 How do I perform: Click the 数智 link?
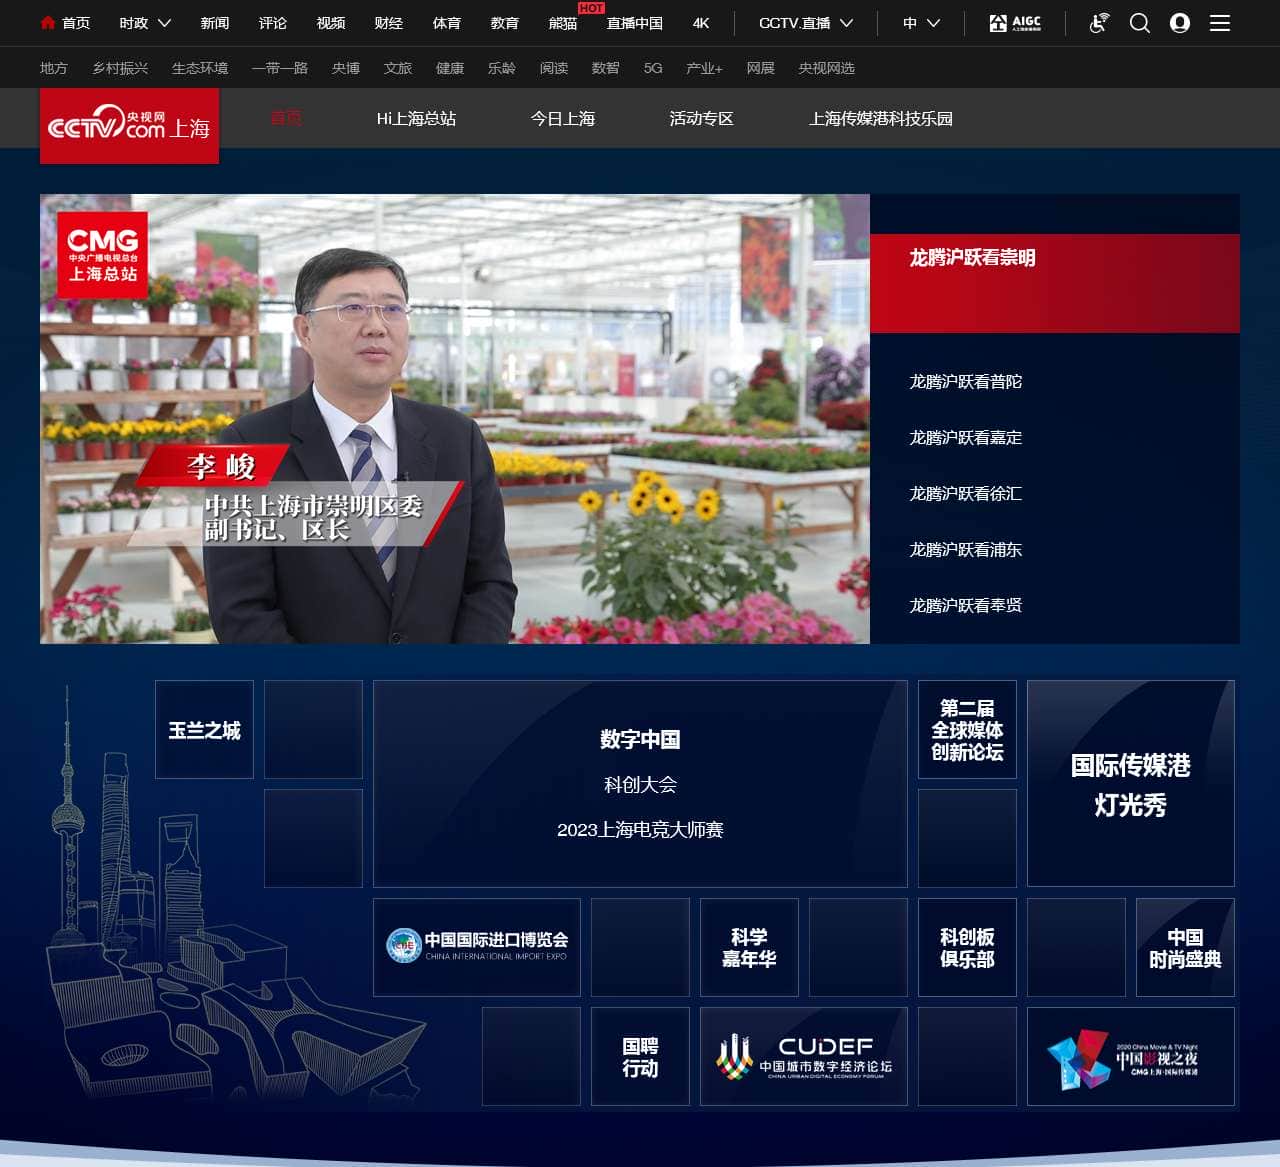point(606,68)
